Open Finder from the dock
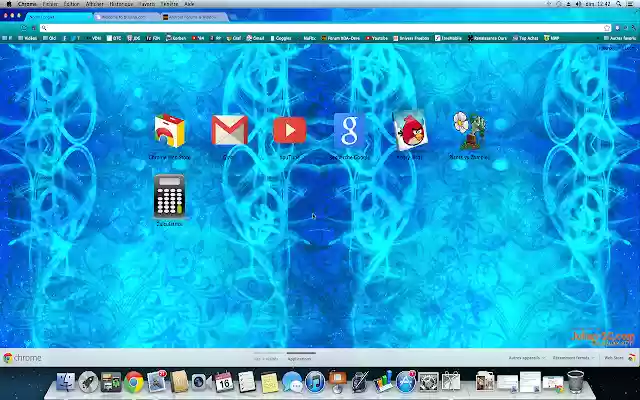The width and height of the screenshot is (640, 400). (66, 382)
